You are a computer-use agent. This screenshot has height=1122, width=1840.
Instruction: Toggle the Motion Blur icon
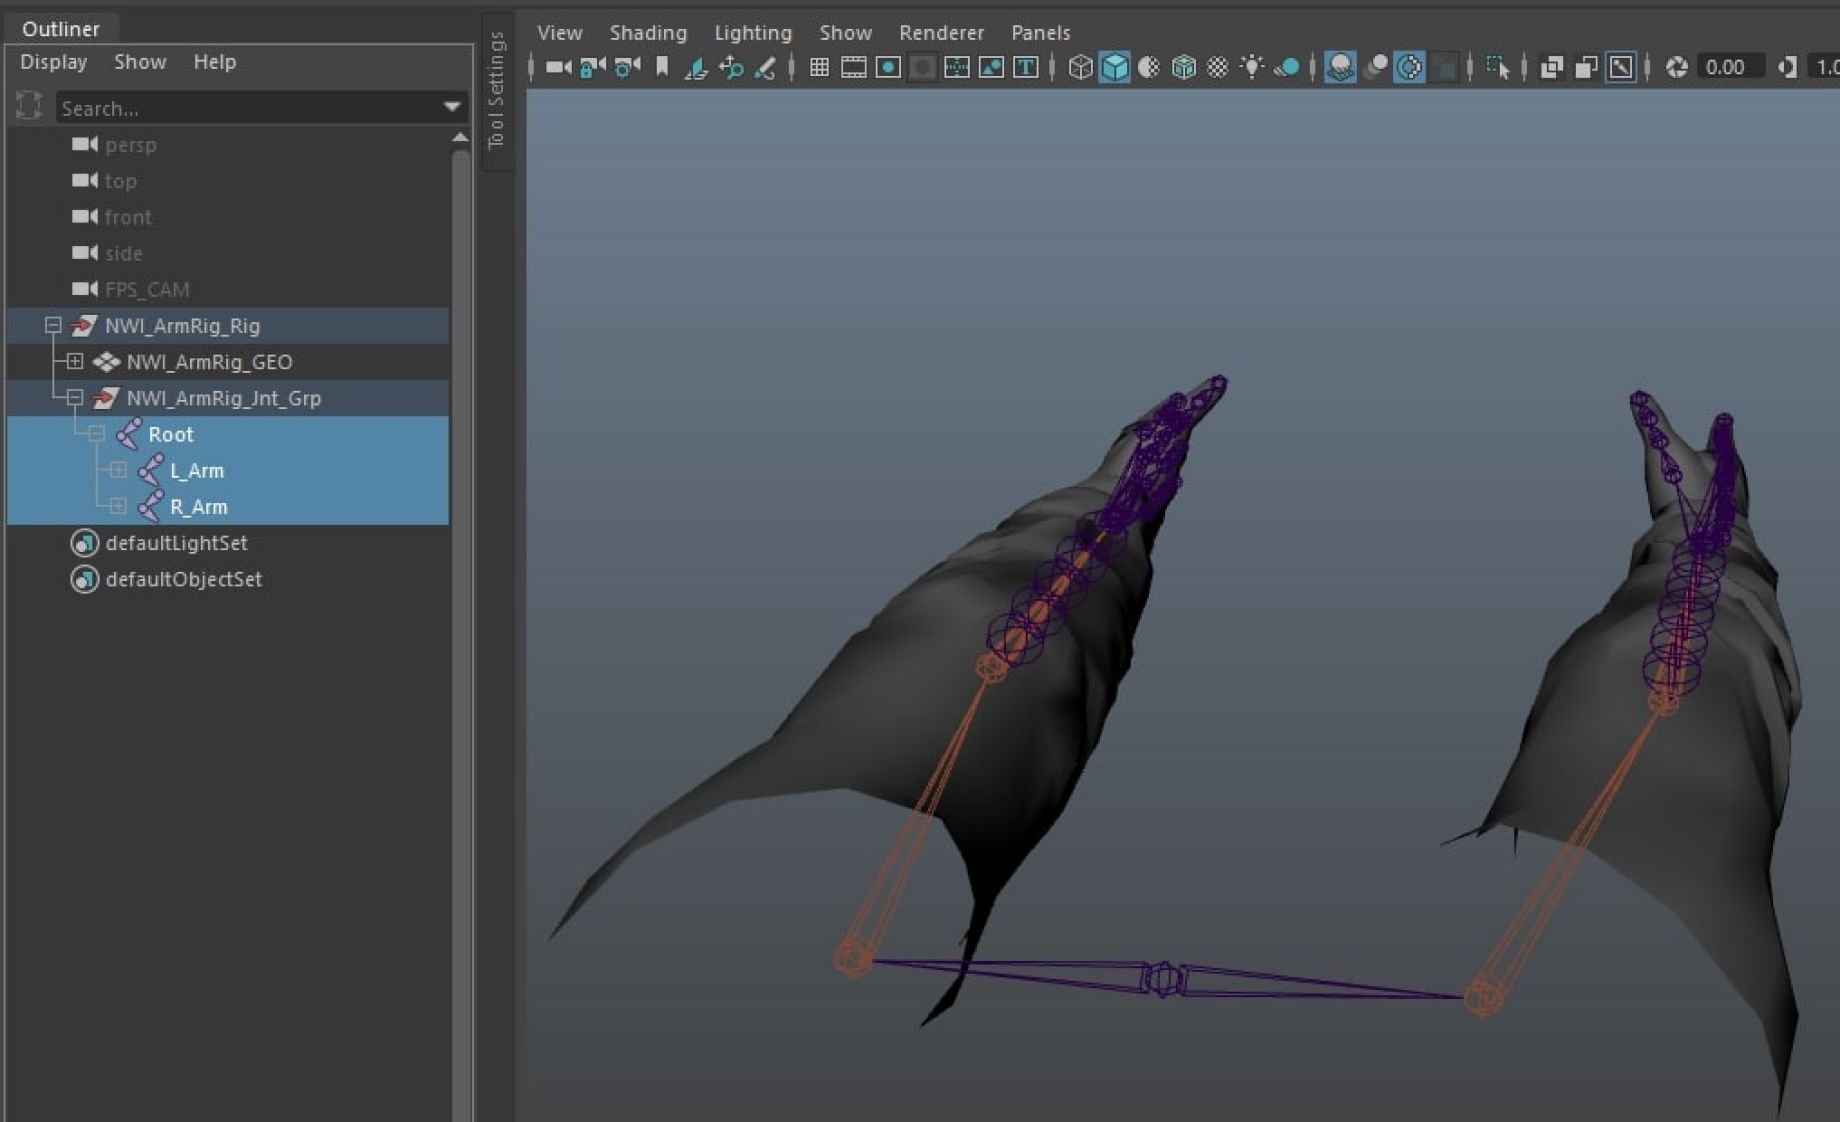point(1375,67)
